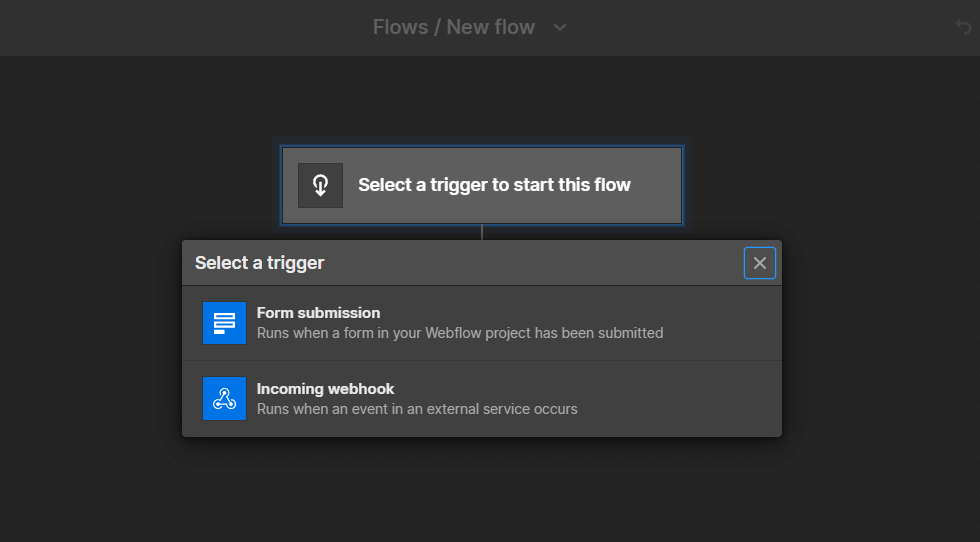Viewport: 980px width, 542px height.
Task: Choose the Form submission trigger
Action: click(482, 323)
